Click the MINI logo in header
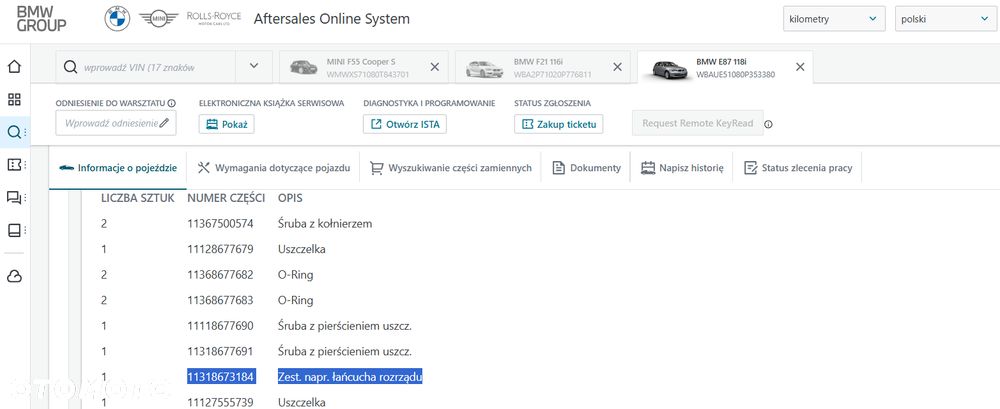The height and width of the screenshot is (409, 1000). (159, 19)
